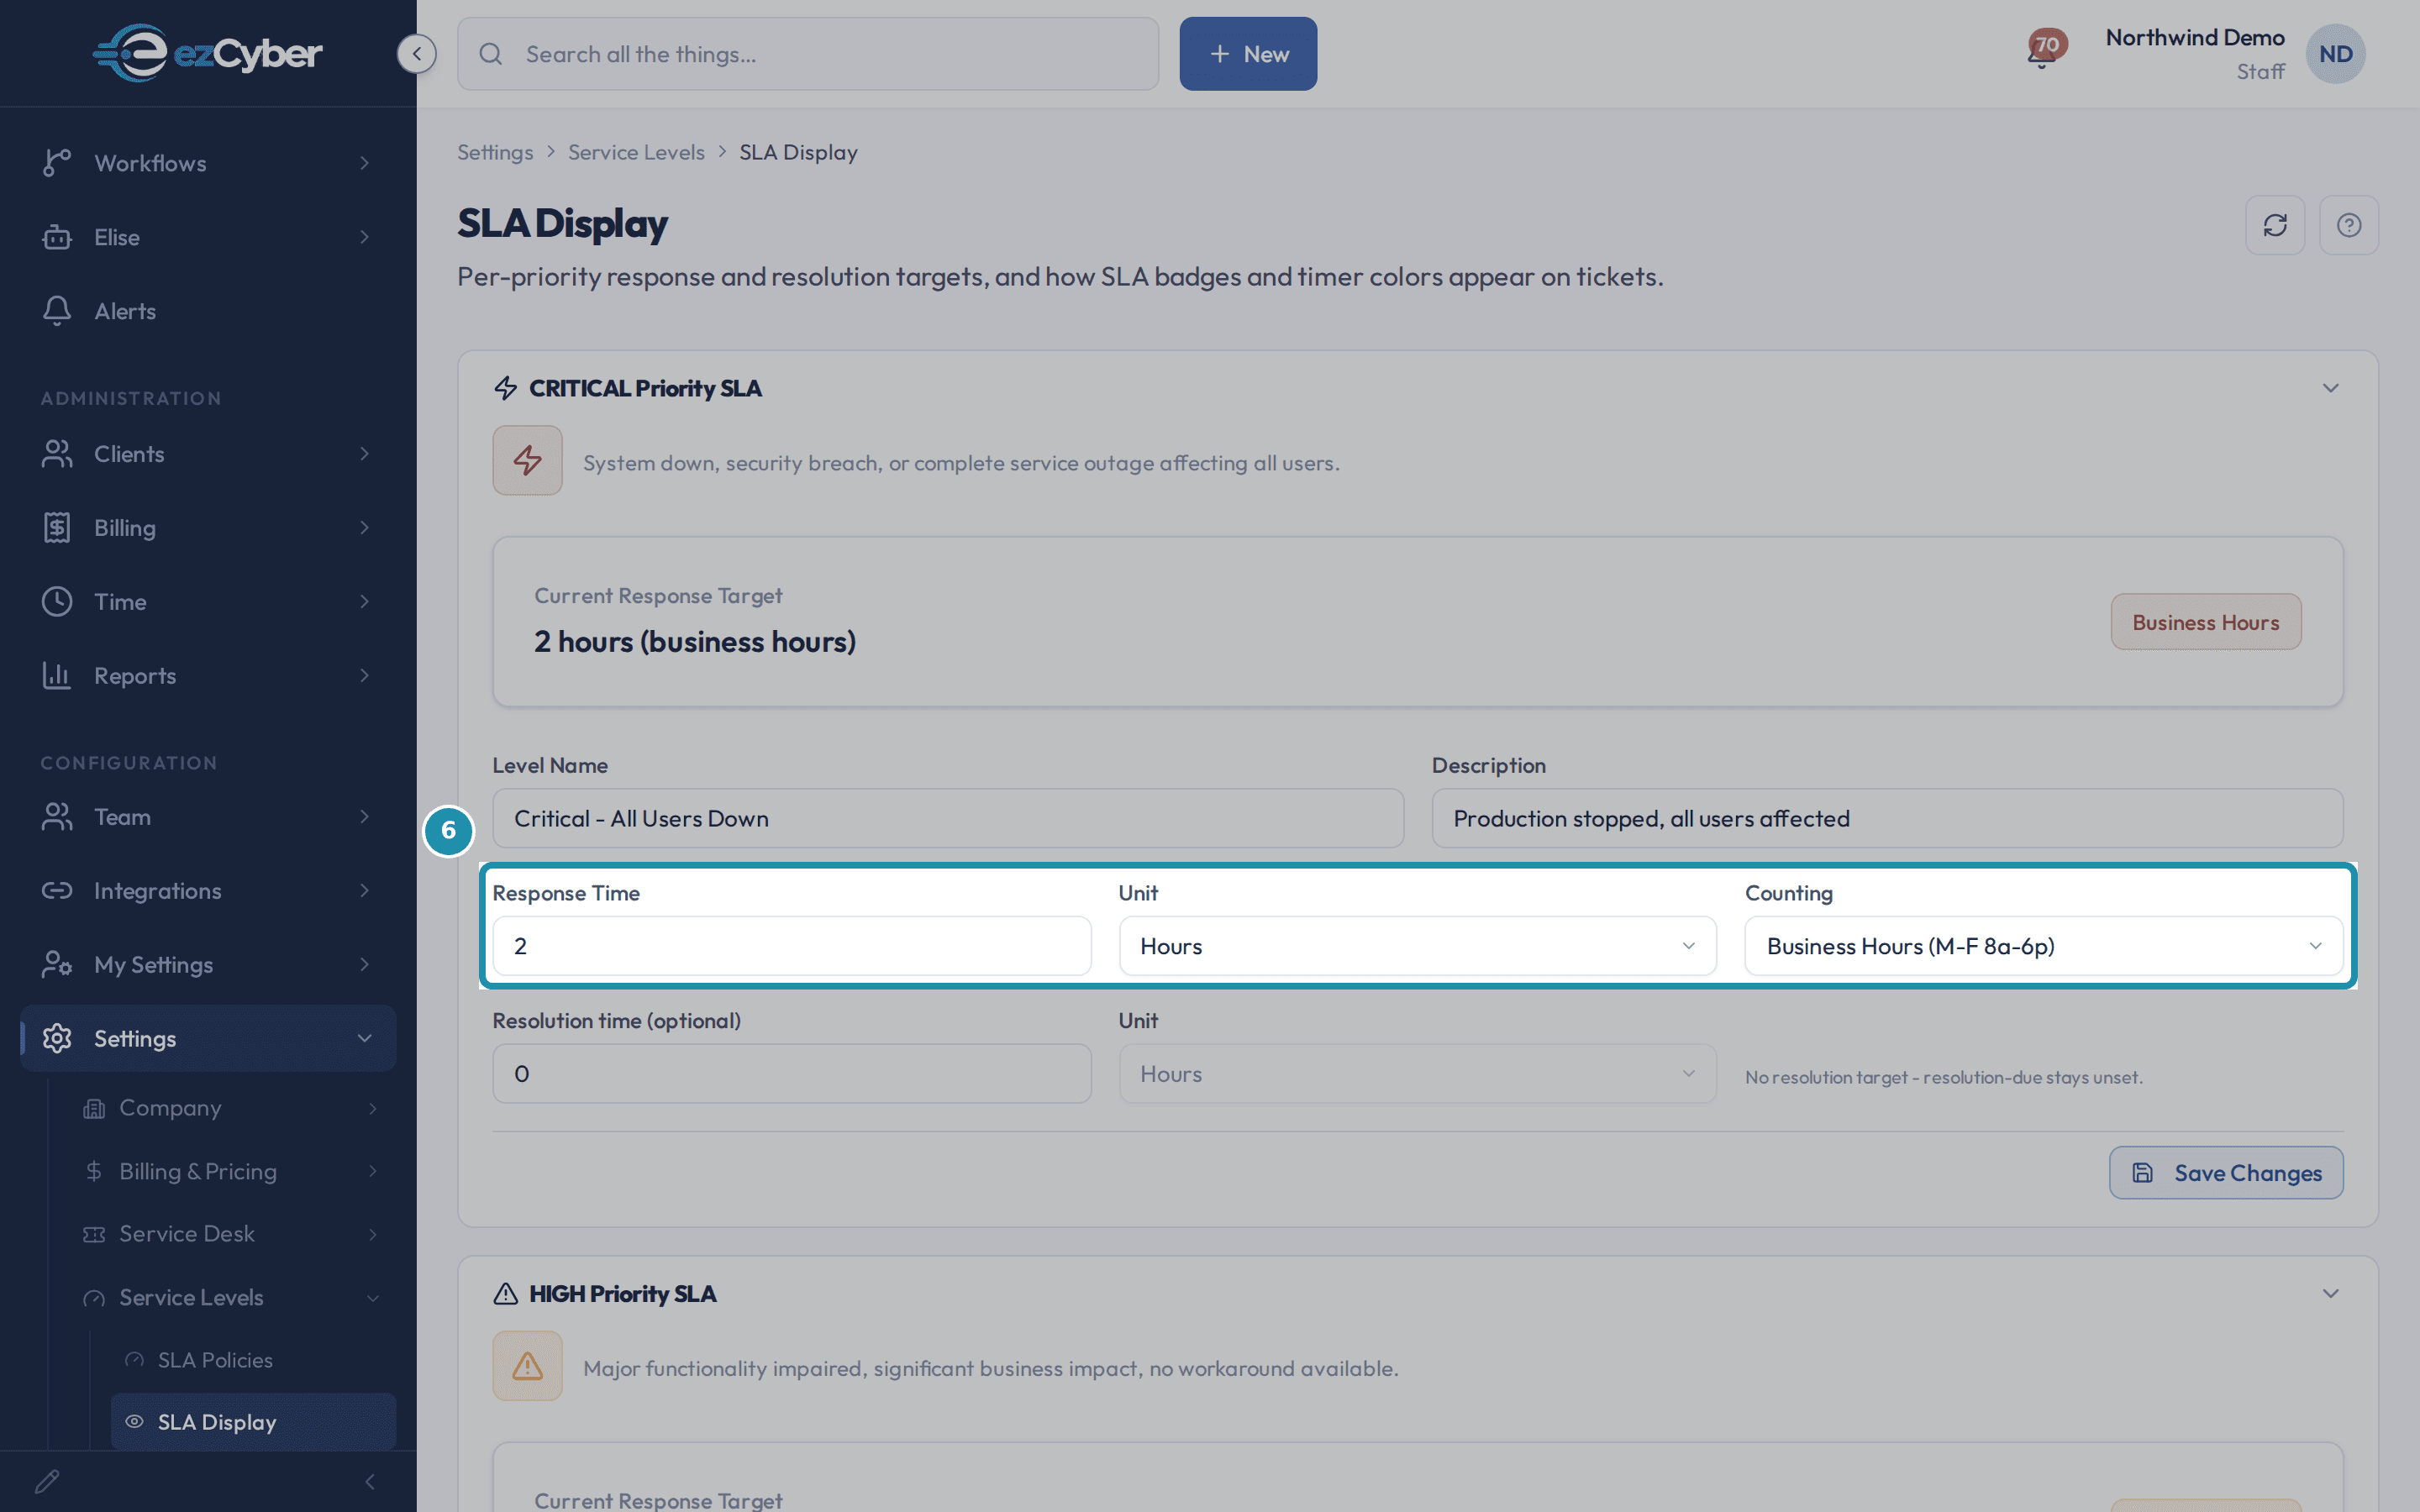The width and height of the screenshot is (2420, 1512).
Task: Expand the Billing menu chevron
Action: [x=365, y=528]
